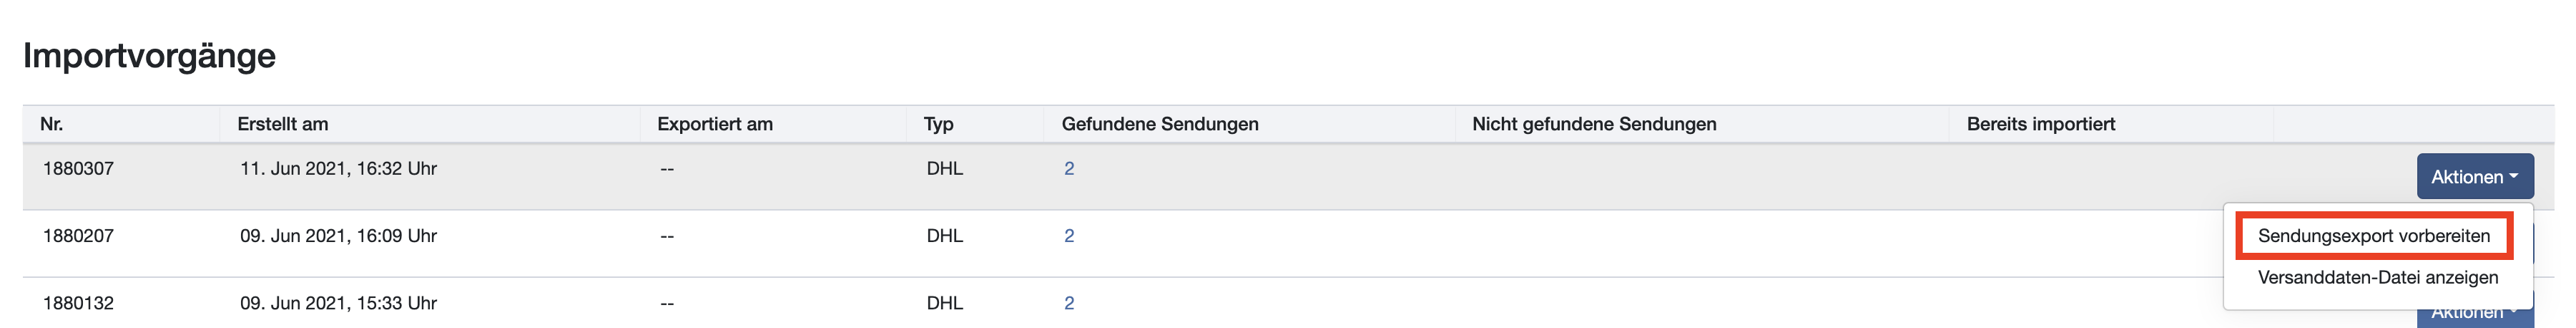Select the import number 1880307 cell
Image resolution: width=2576 pixels, height=328 pixels.
[78, 169]
